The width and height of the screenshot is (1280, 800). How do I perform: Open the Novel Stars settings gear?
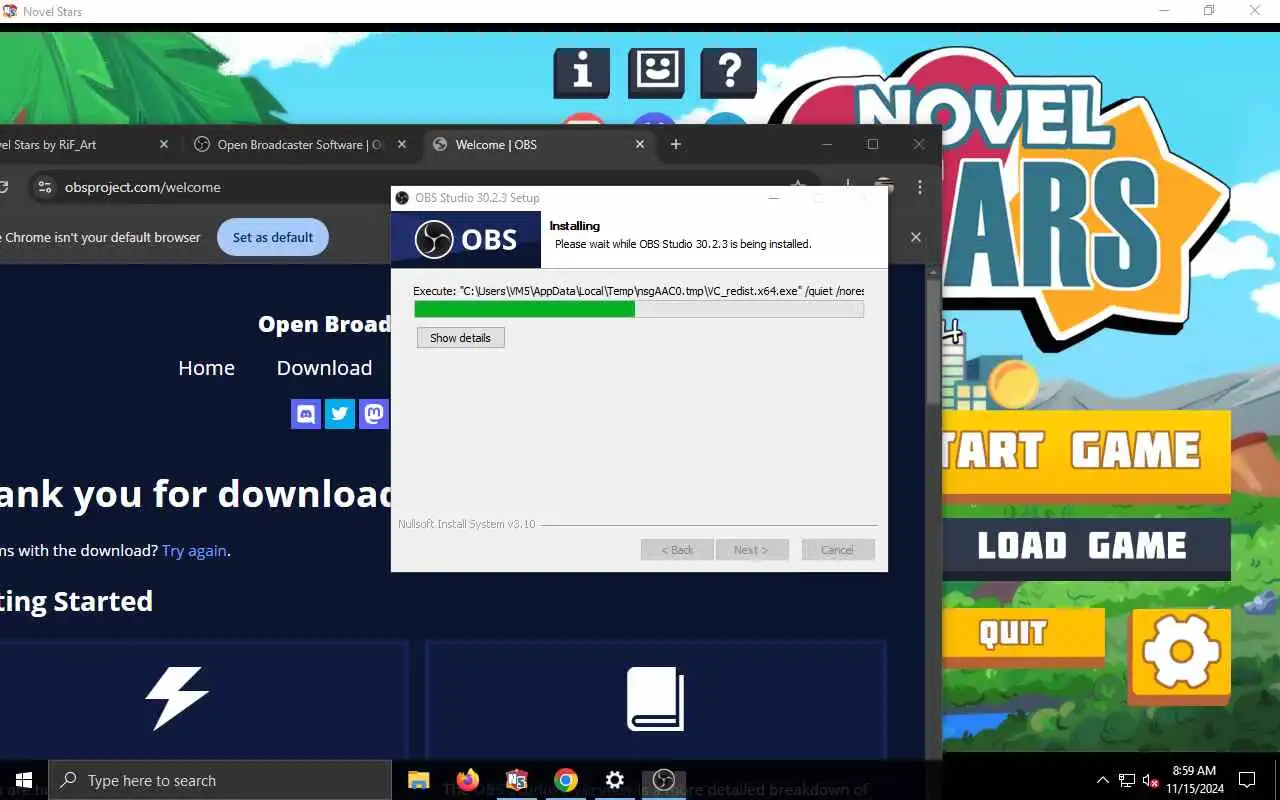pos(1180,654)
